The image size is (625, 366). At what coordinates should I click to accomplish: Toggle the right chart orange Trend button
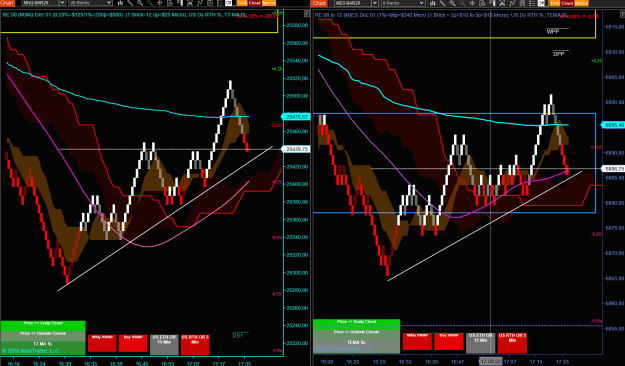tap(554, 3)
